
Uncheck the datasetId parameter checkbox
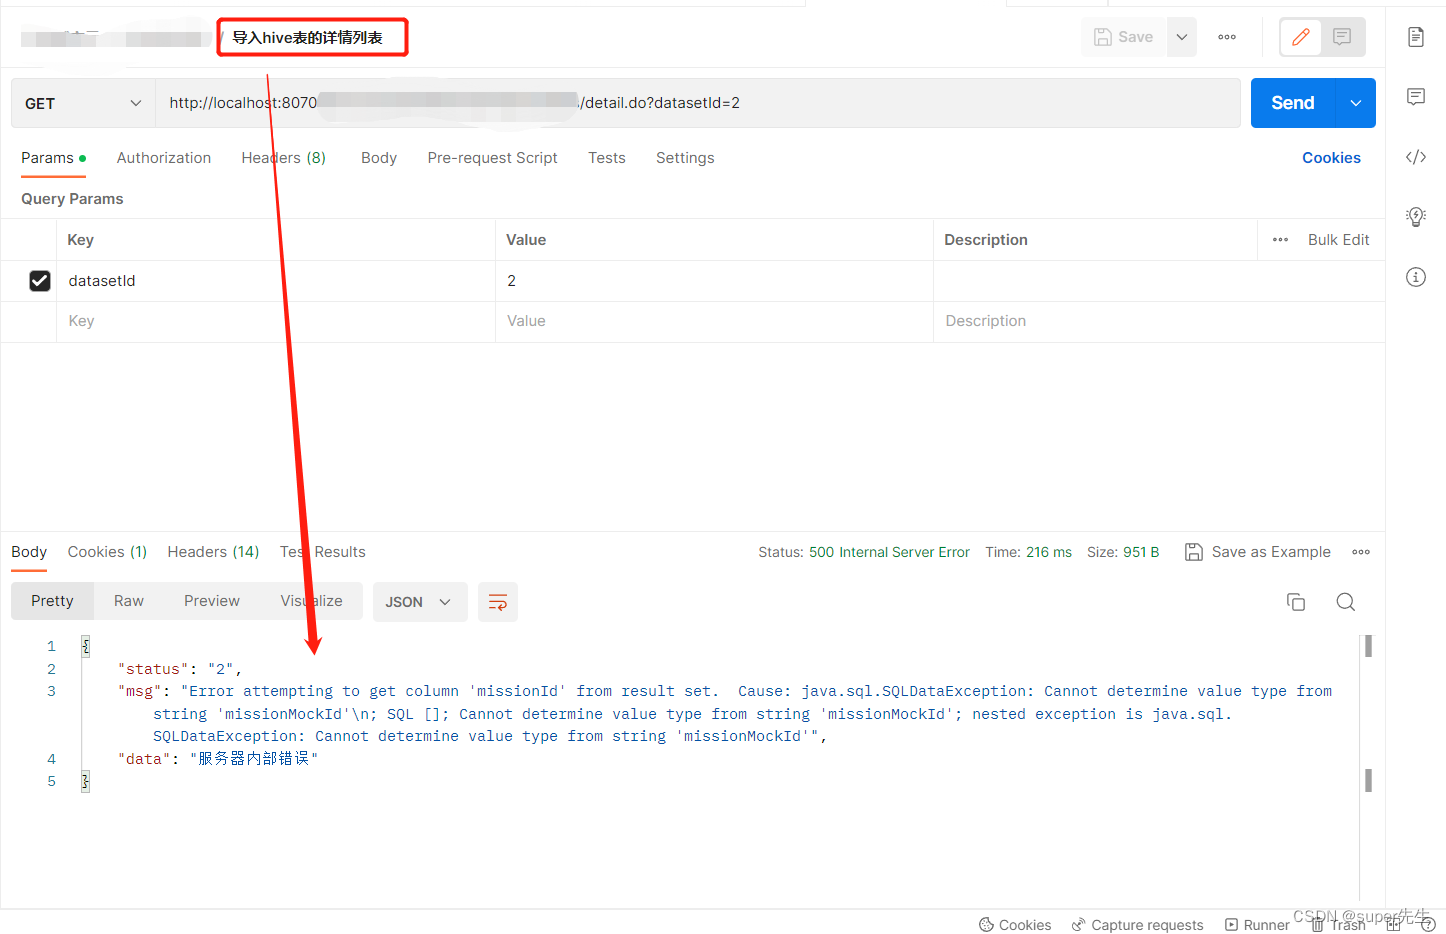[x=40, y=281]
